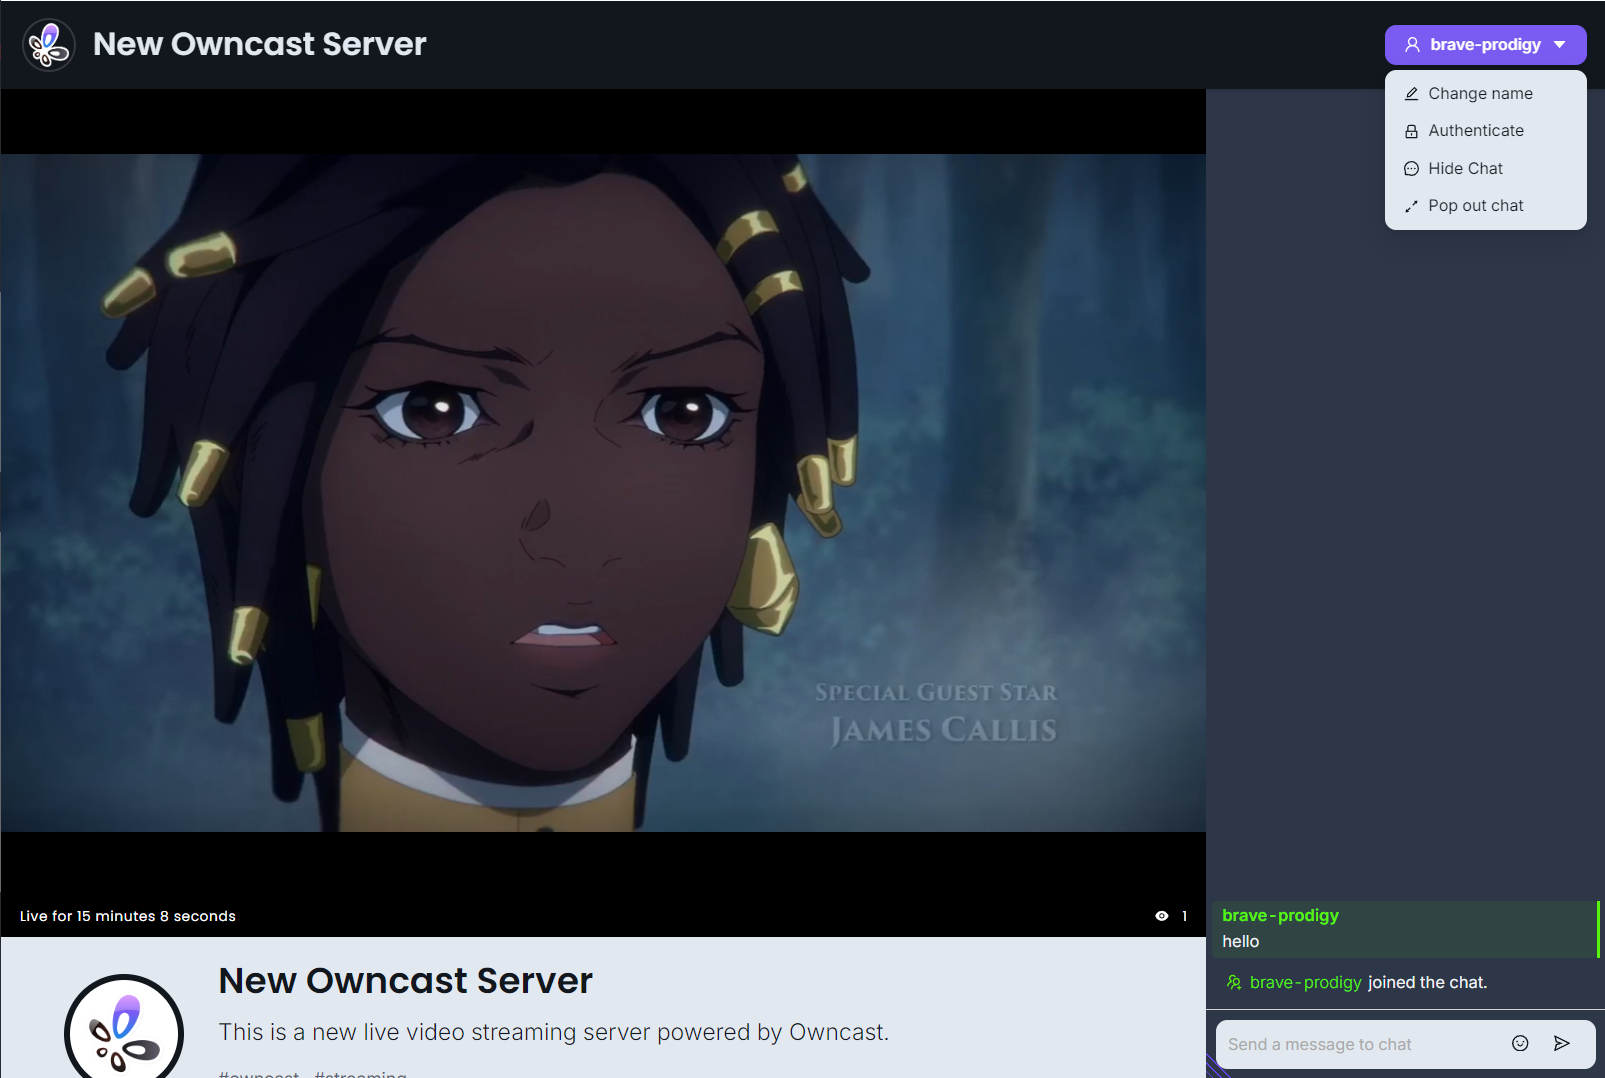The image size is (1605, 1078).
Task: Click the New Owncast Server heading below video
Action: pyautogui.click(x=406, y=981)
